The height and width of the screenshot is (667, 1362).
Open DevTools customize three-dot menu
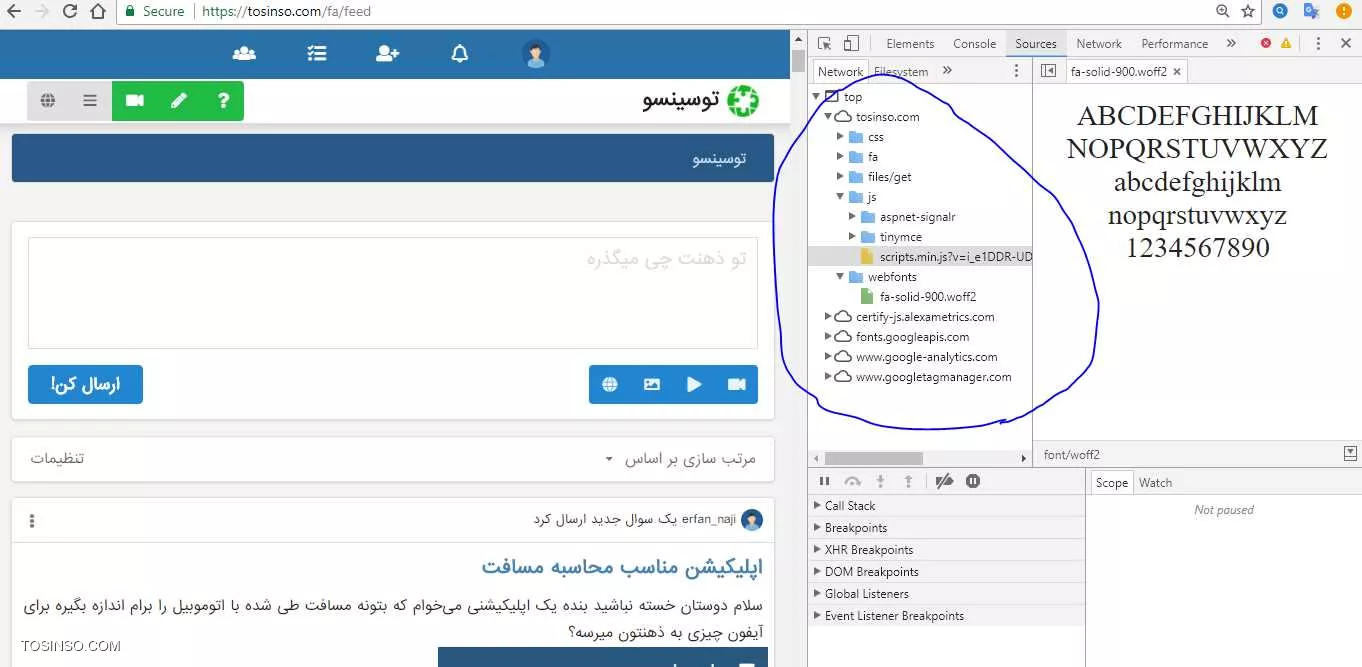point(1318,43)
